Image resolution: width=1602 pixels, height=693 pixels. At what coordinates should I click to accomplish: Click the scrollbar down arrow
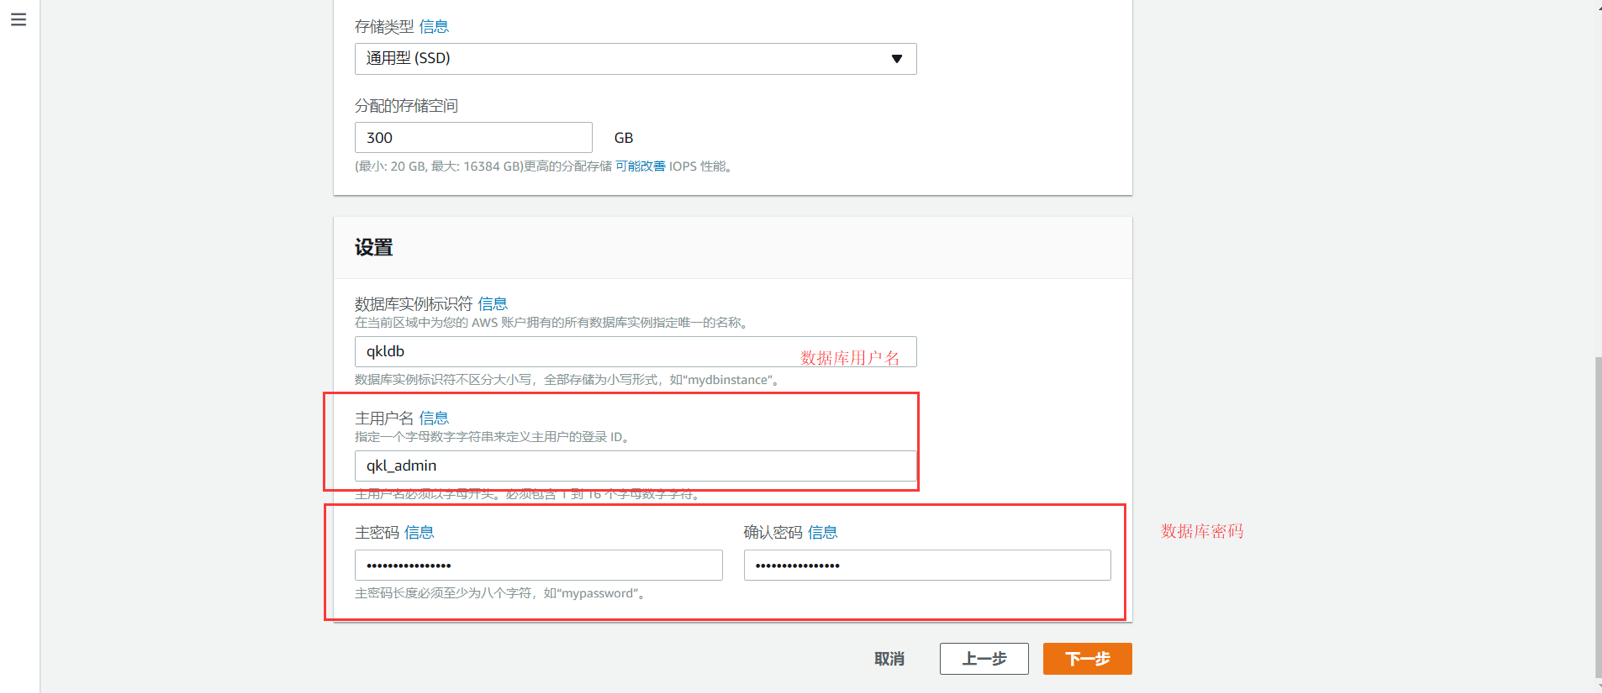pos(1597,687)
